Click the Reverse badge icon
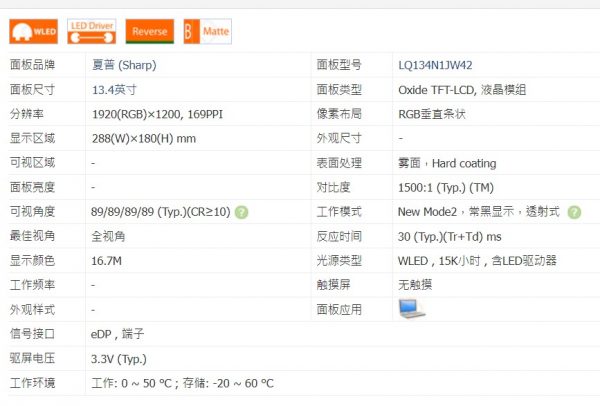Viewport: 600px width, 406px height. (150, 31)
